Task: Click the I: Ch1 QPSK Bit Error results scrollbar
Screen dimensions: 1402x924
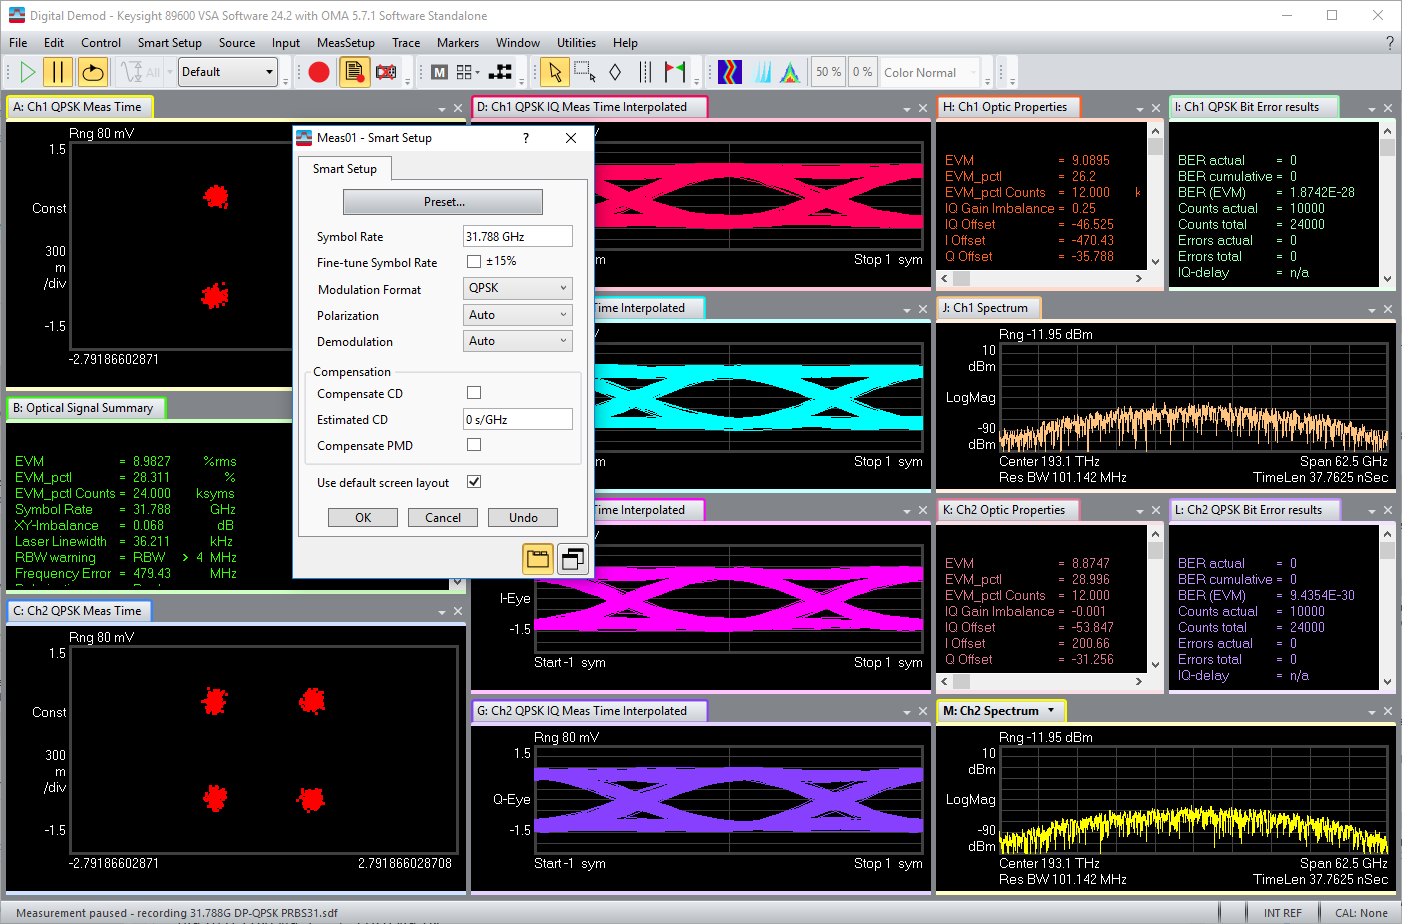Action: tap(1387, 205)
